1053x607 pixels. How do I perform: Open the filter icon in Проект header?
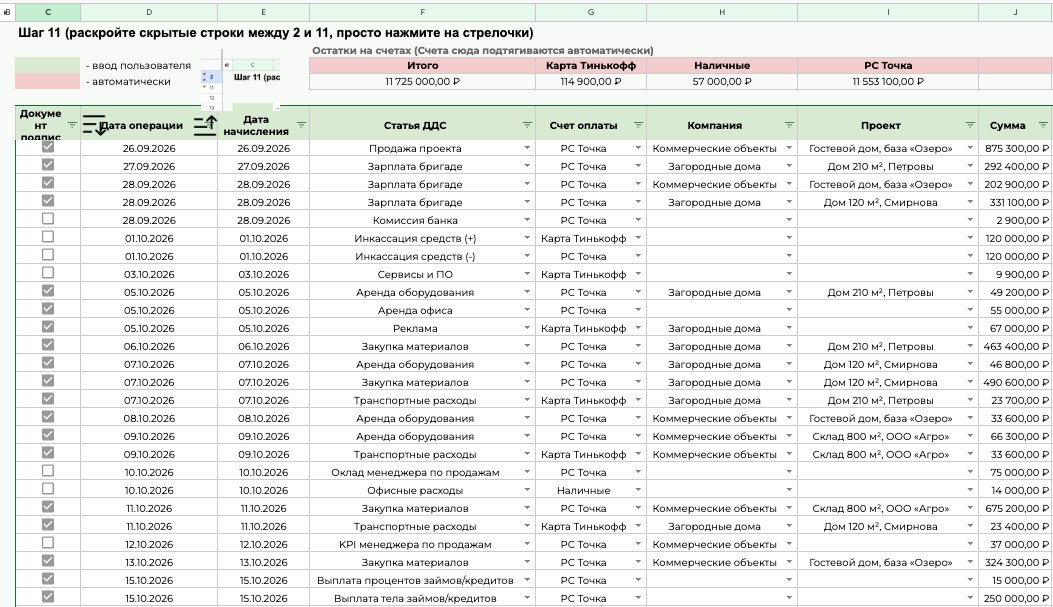[970, 126]
